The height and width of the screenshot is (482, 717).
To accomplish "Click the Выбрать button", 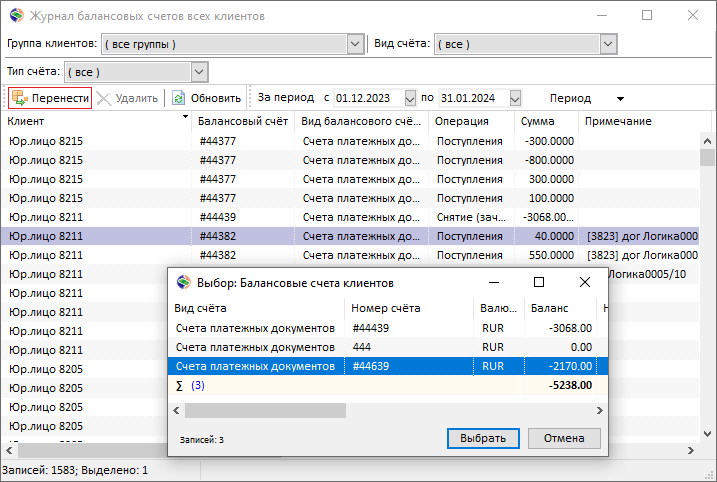I will point(483,438).
